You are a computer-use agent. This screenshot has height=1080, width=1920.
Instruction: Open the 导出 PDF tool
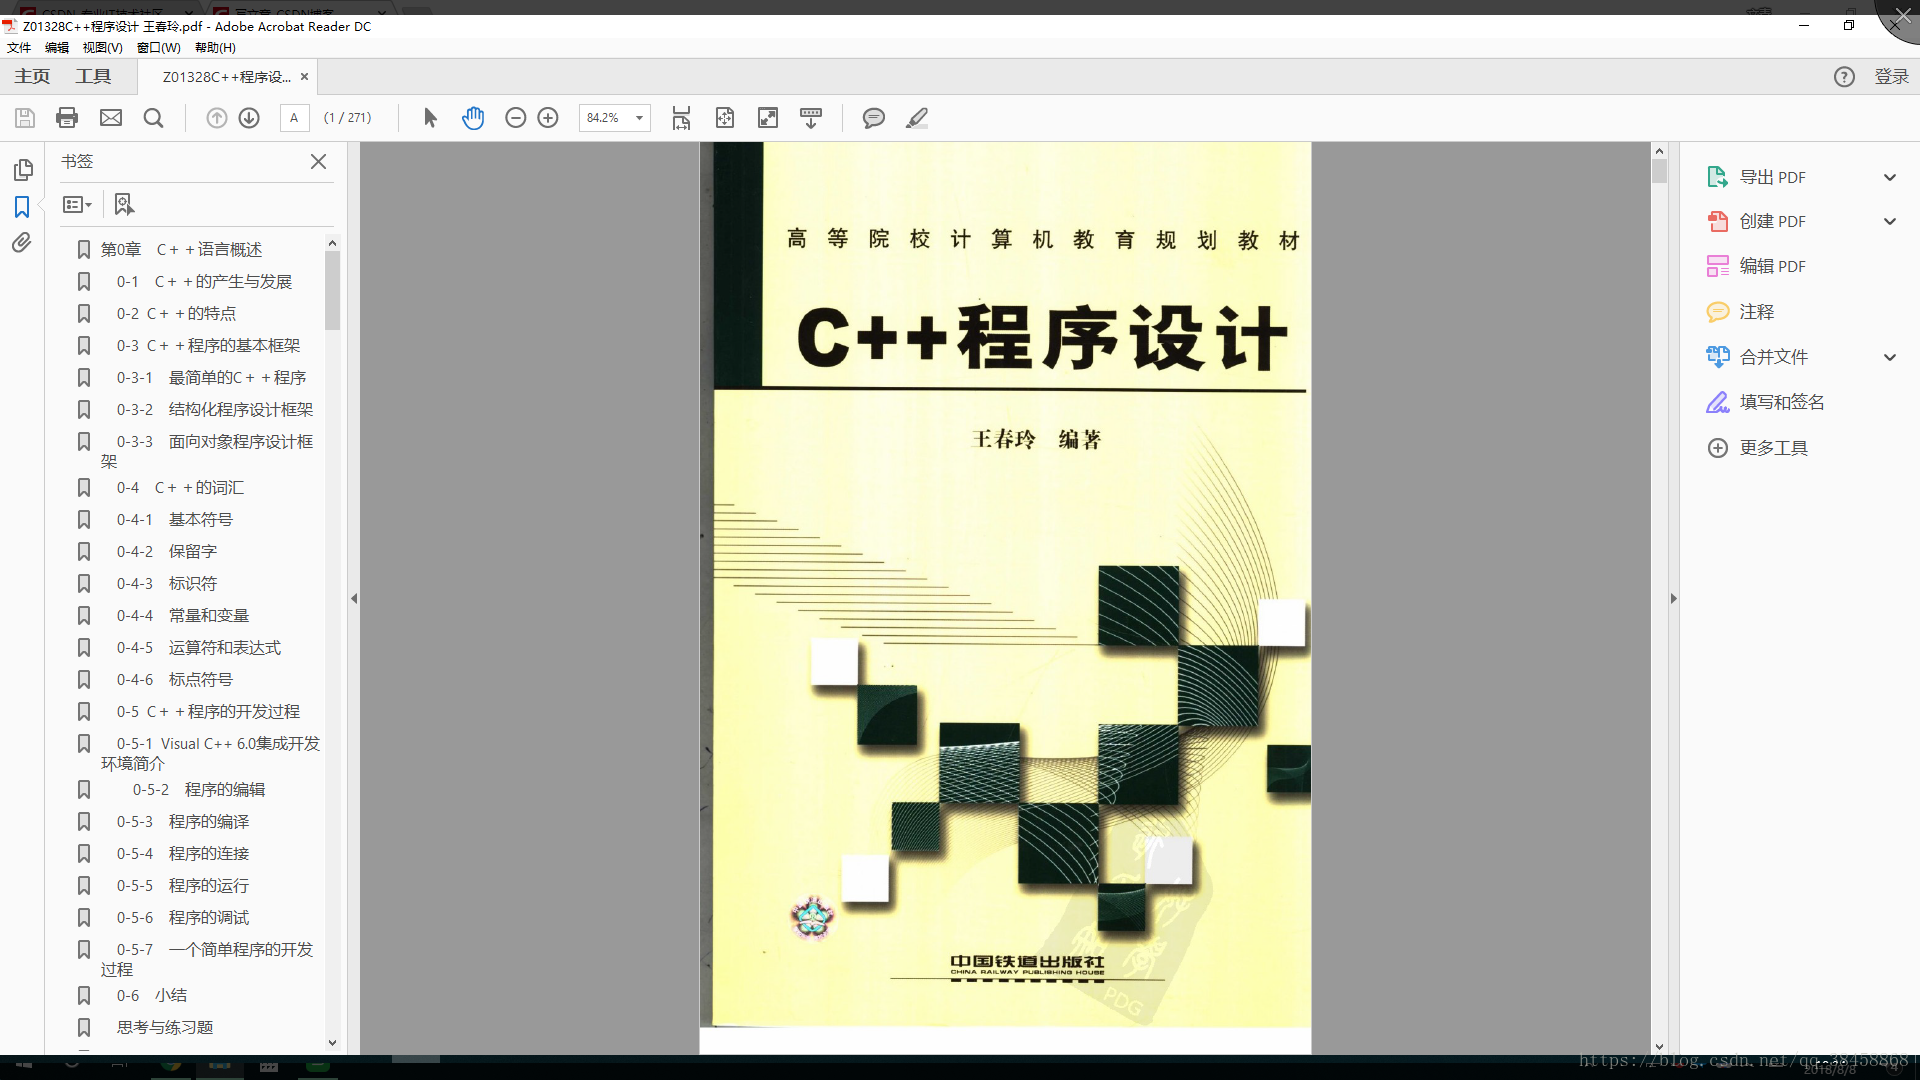click(x=1773, y=177)
